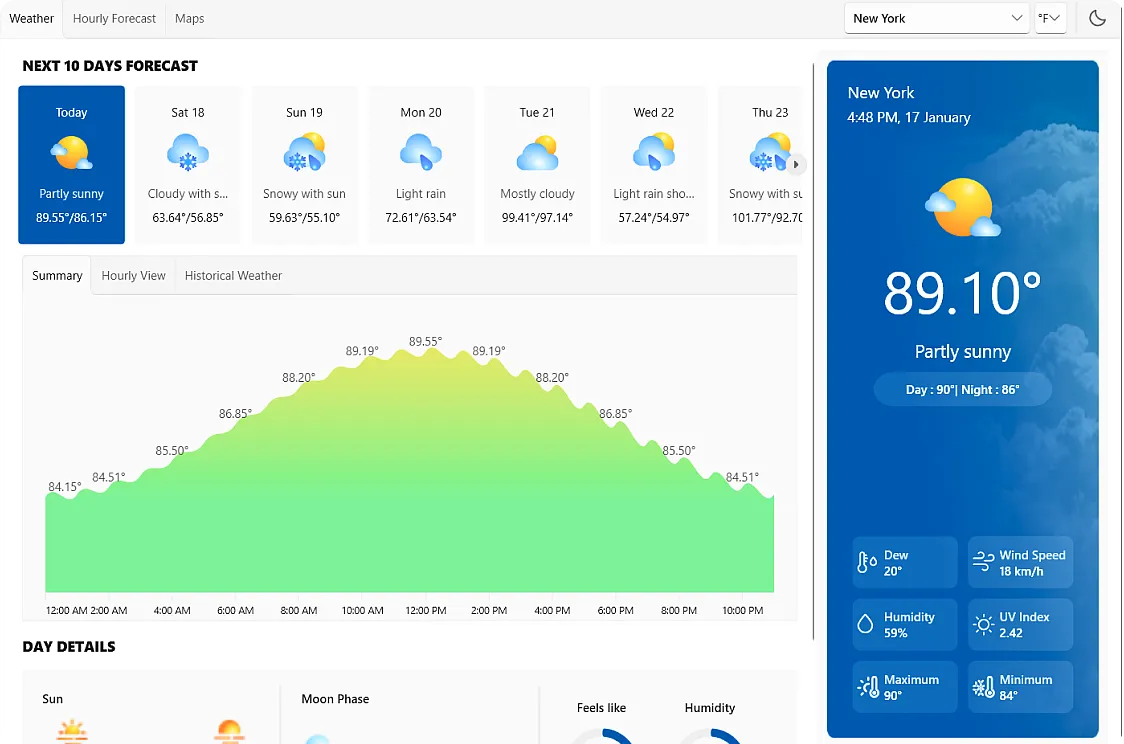Viewport: 1124px width, 744px height.
Task: Select the Wed 22 forecast card
Action: click(653, 164)
